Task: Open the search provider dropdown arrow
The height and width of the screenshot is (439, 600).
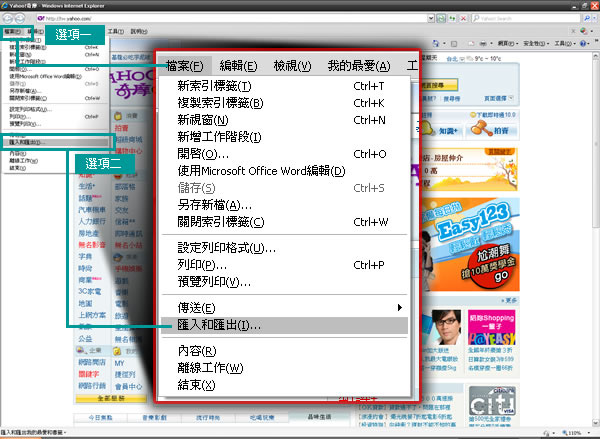Action: coord(593,18)
